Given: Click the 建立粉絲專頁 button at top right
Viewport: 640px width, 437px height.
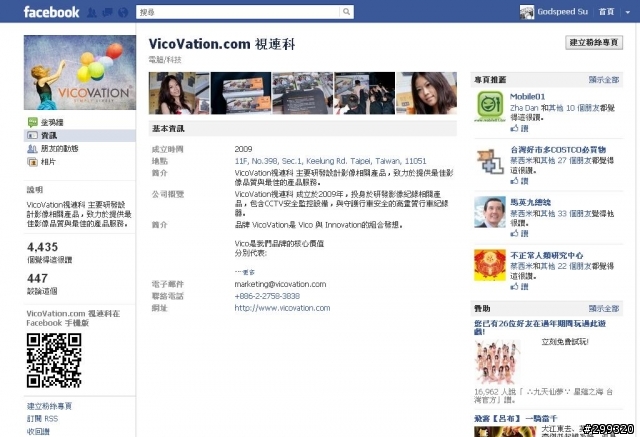Looking at the screenshot, I should 594,42.
